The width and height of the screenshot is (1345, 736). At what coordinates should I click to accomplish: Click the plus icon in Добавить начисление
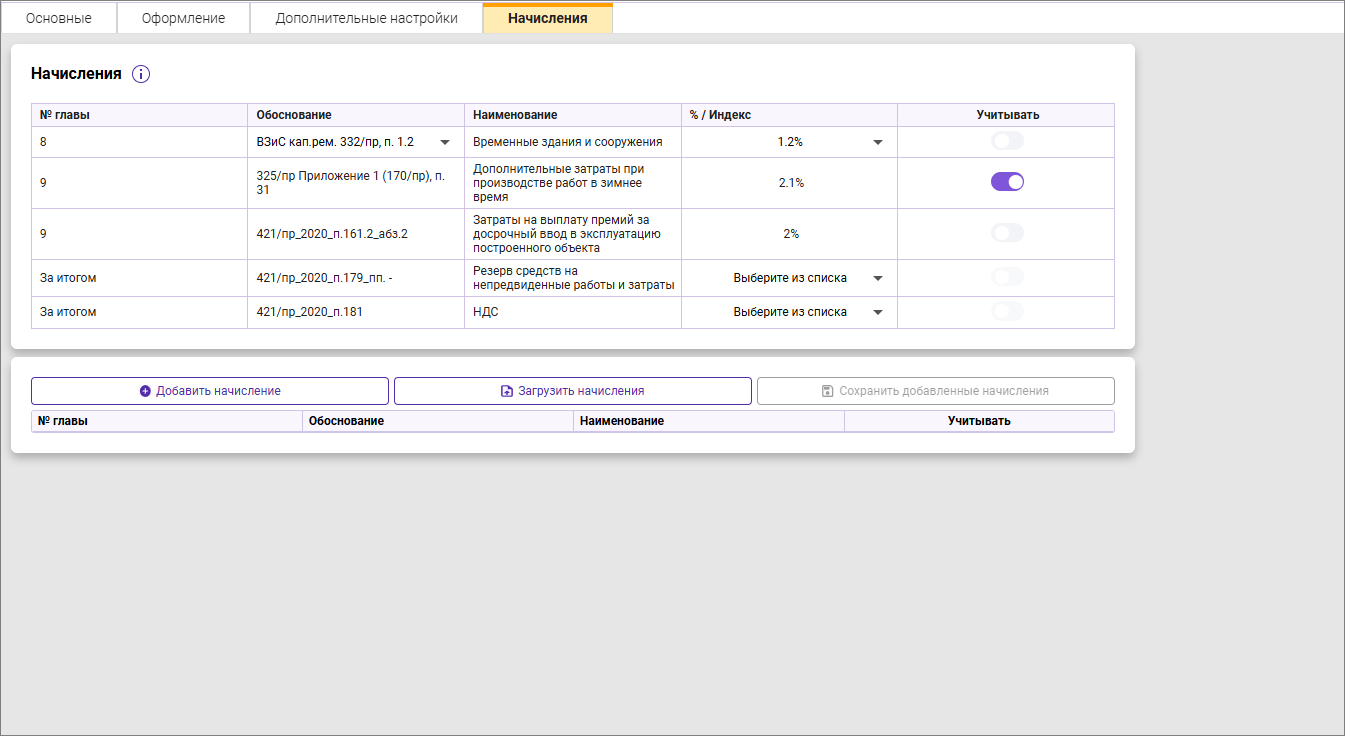145,391
